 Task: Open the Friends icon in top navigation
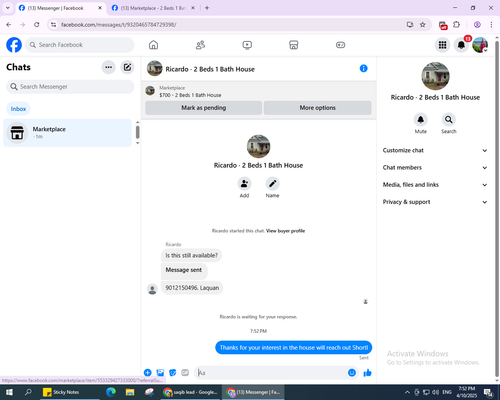[200, 45]
